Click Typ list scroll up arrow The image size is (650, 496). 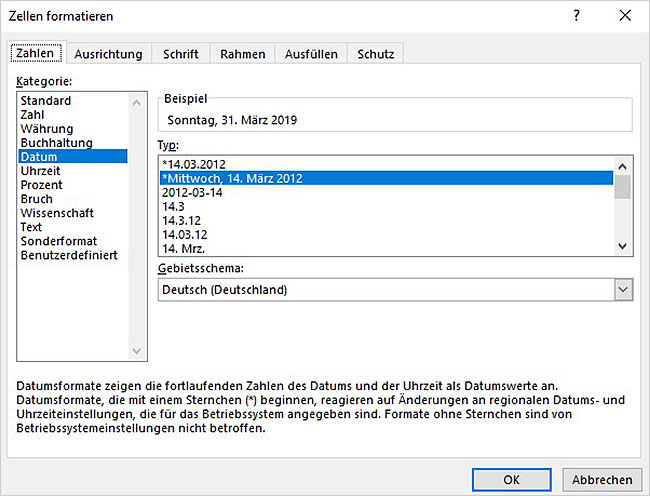coord(622,167)
